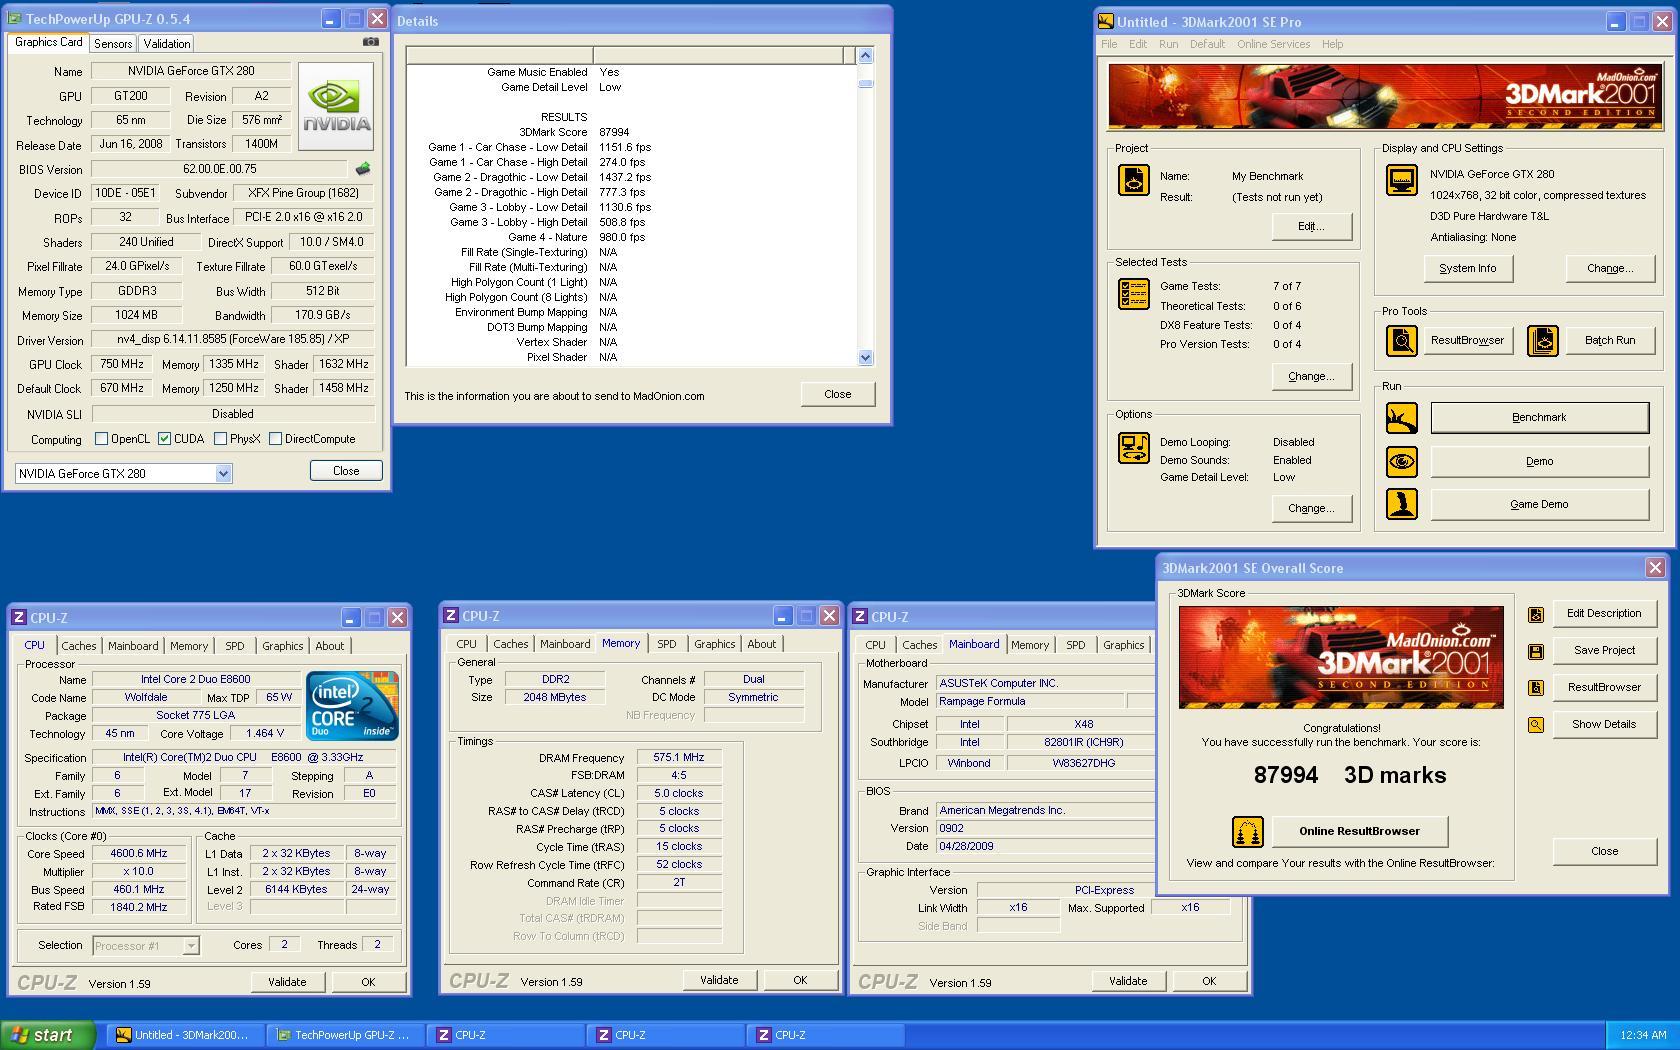
Task: Click Change button in Options section
Action: [1310, 509]
